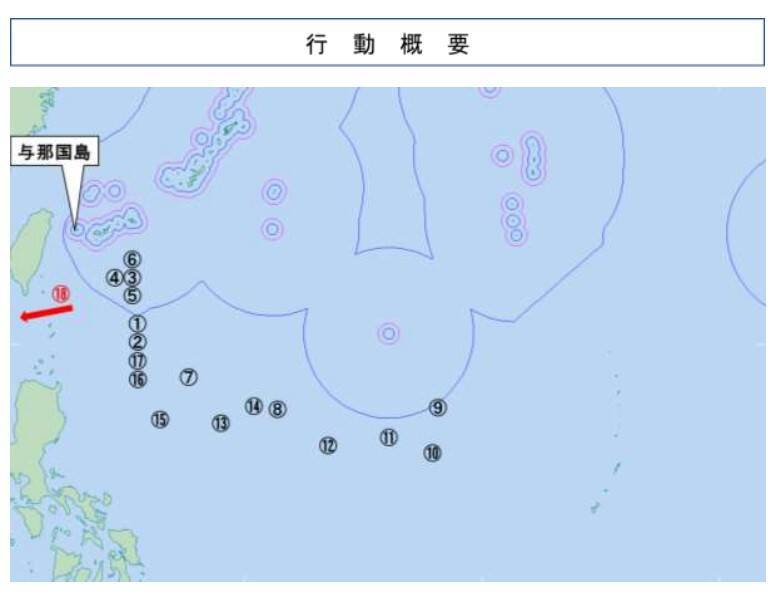773x597 pixels.
Task: Select map marker ⑧
Action: [x=277, y=409]
